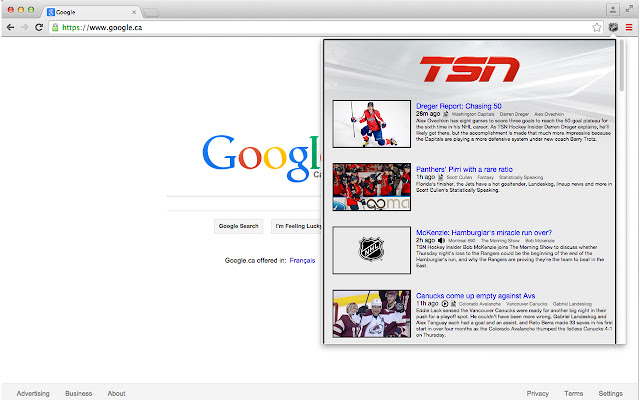
Task: Toggle fullscreen with the expand arrows icon
Action: pos(629,9)
